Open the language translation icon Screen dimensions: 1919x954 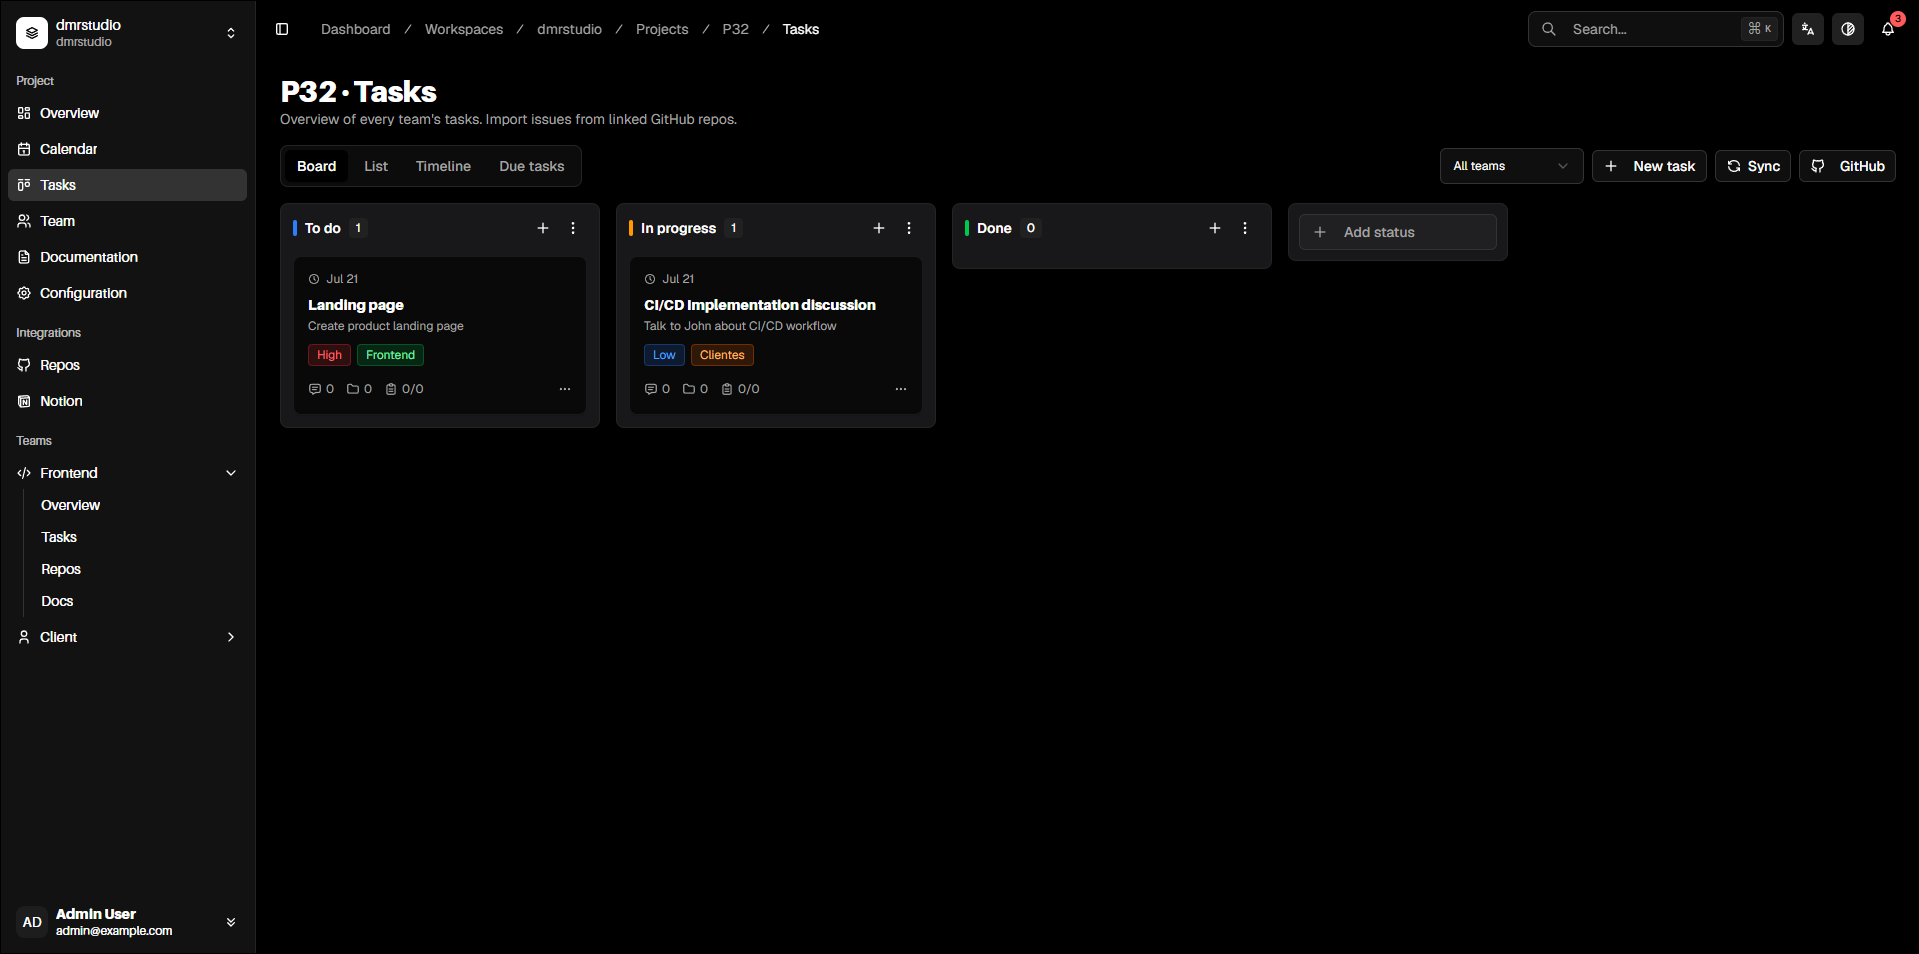tap(1808, 29)
